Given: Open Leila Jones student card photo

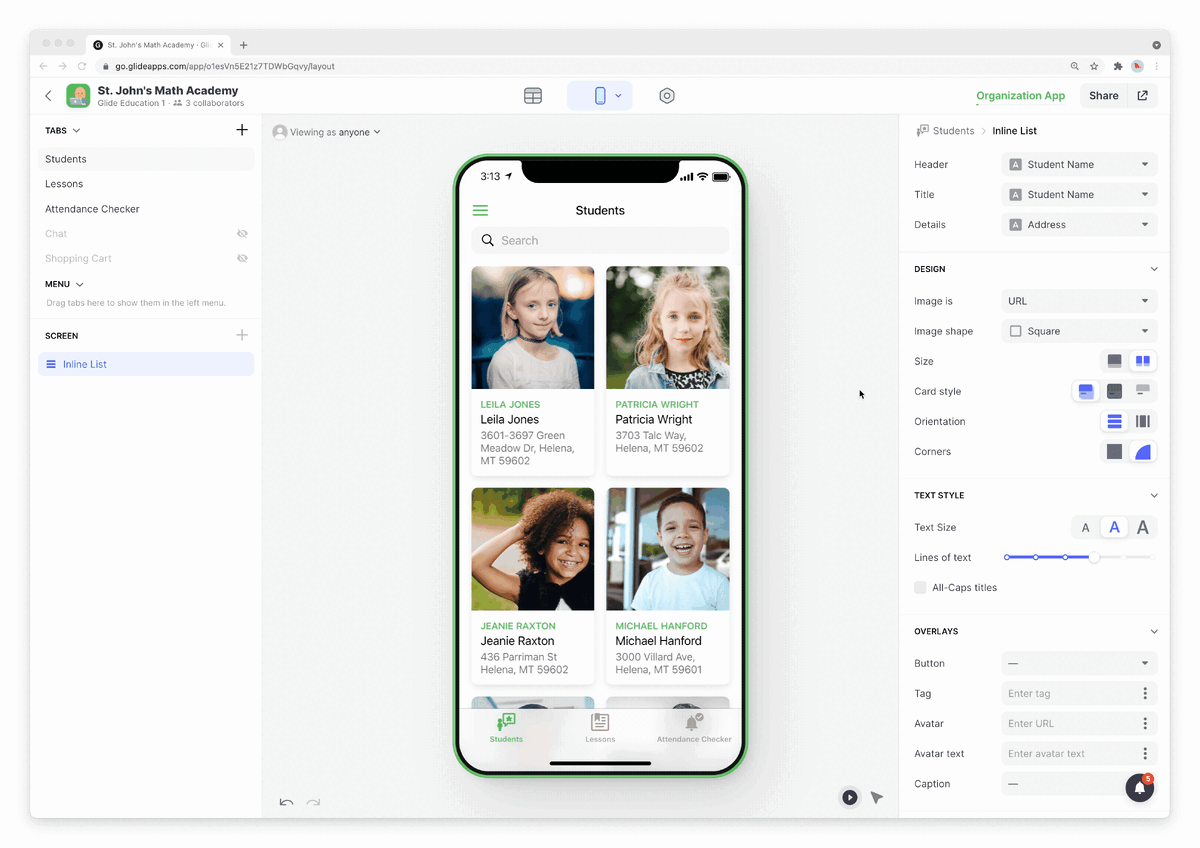Looking at the screenshot, I should pos(533,327).
